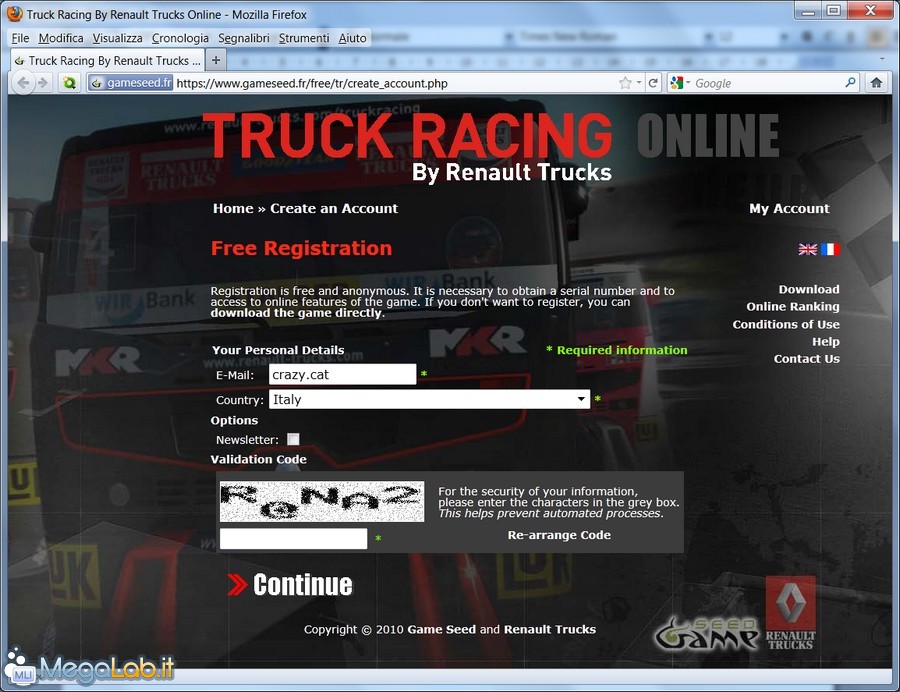Click the Firefox icon in the title bar
The image size is (900, 692).
click(15, 14)
